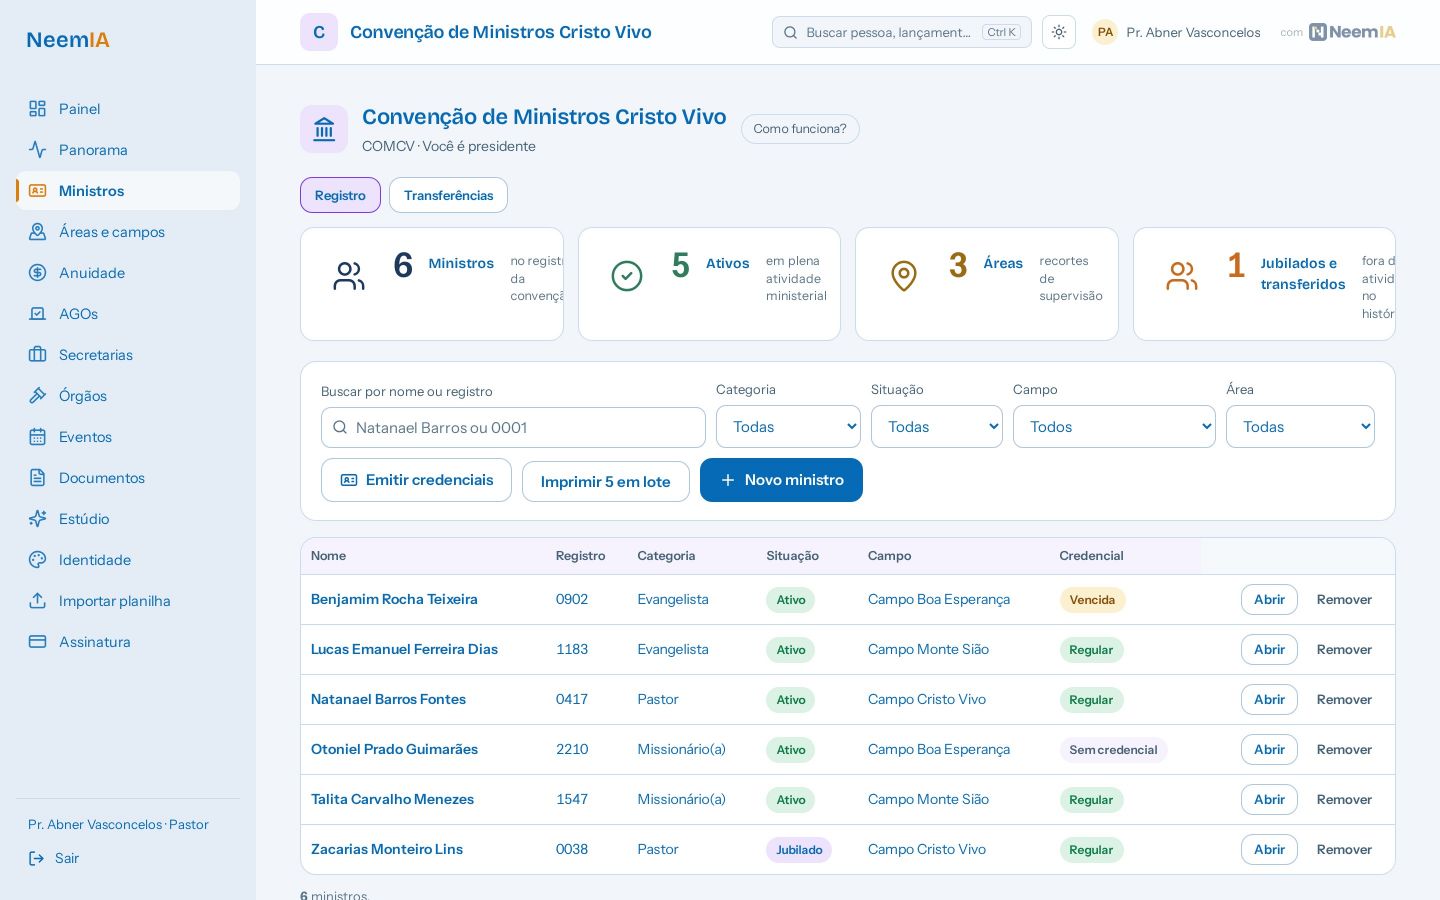Click the Identidade palette icon
The height and width of the screenshot is (900, 1440).
pyautogui.click(x=37, y=560)
